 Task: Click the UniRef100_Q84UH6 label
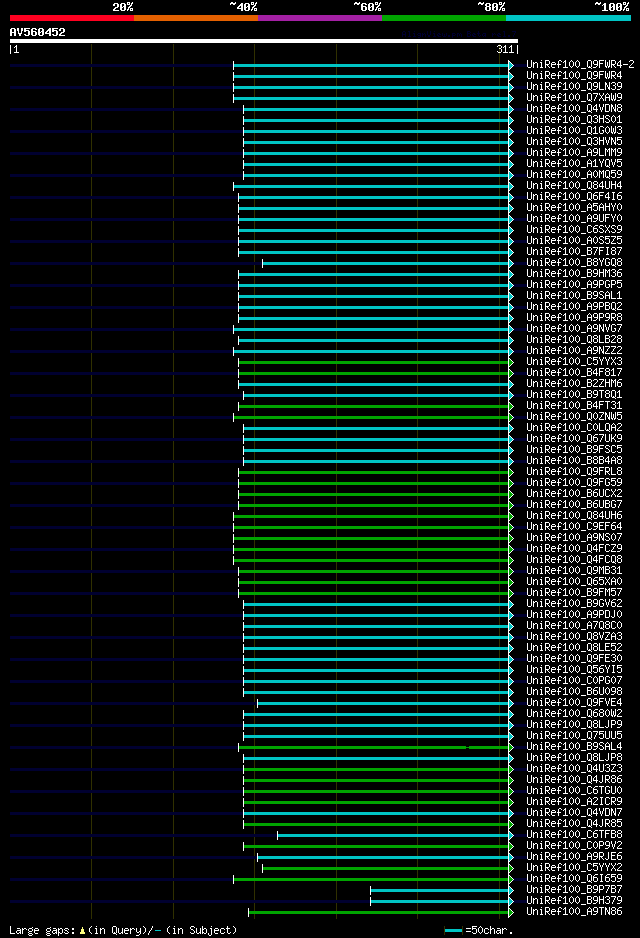(x=574, y=516)
